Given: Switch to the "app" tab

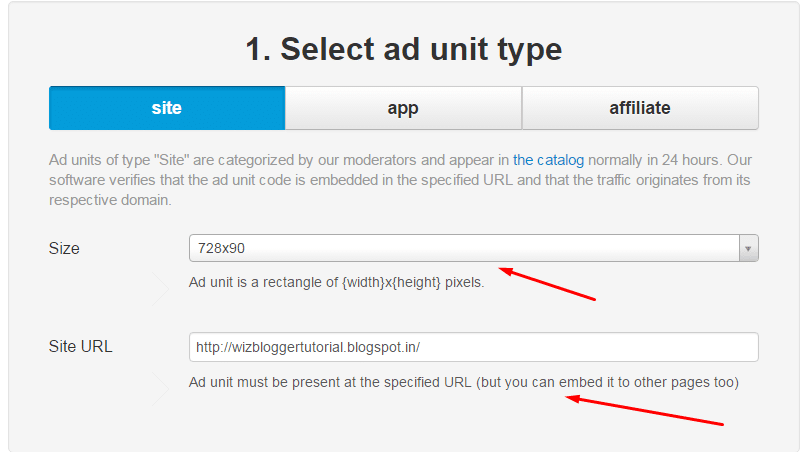Looking at the screenshot, I should coord(403,108).
